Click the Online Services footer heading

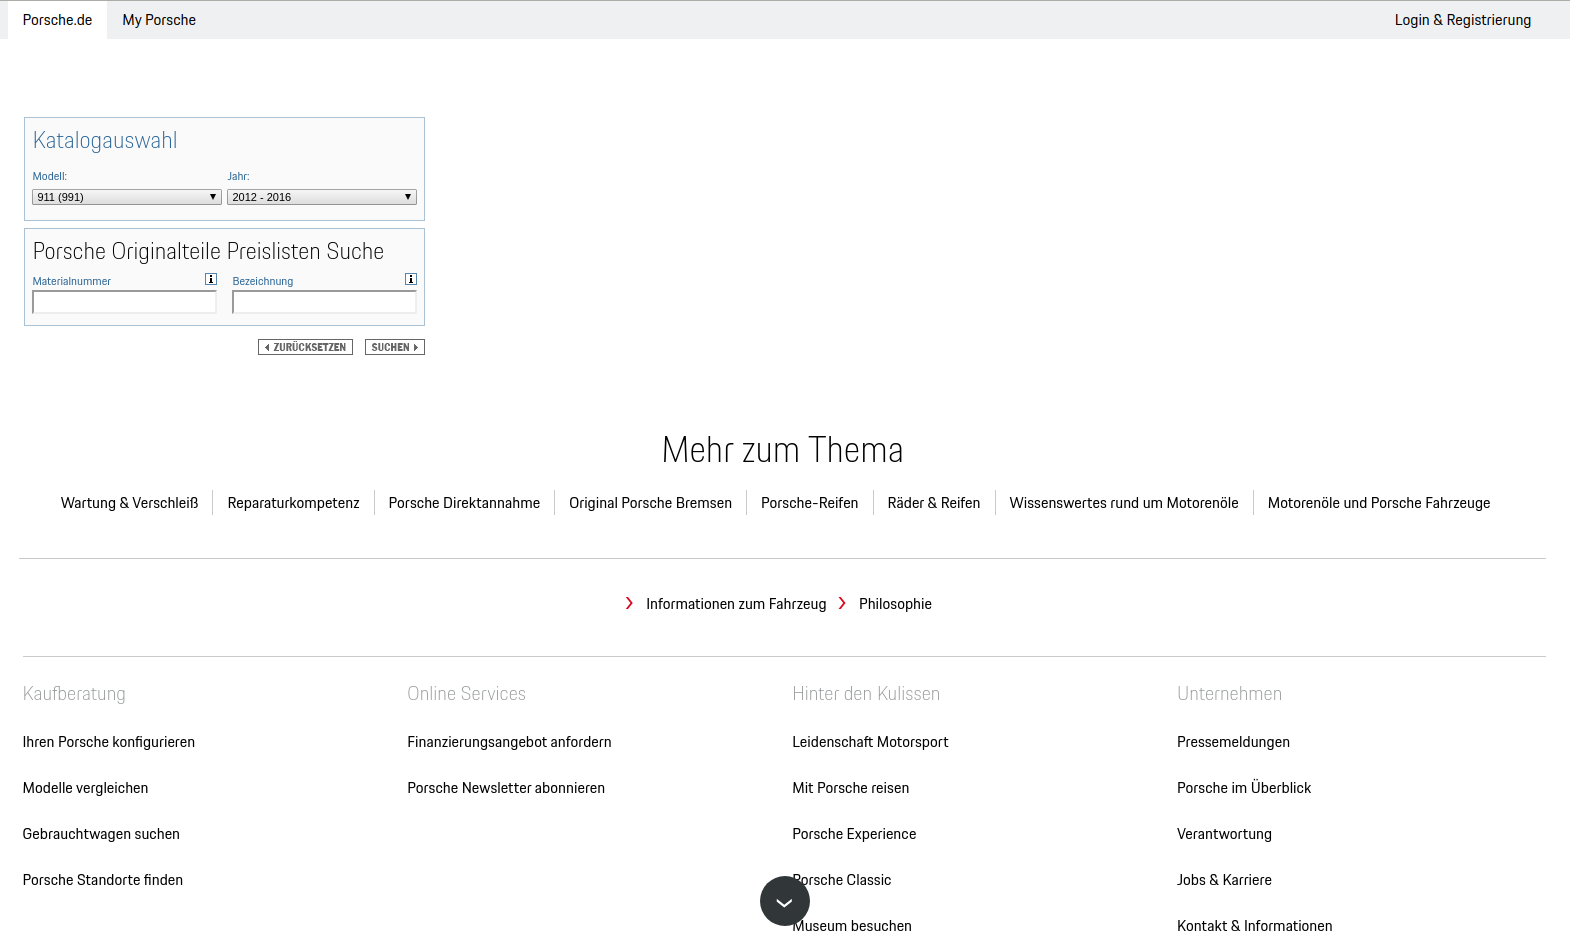[x=466, y=694]
